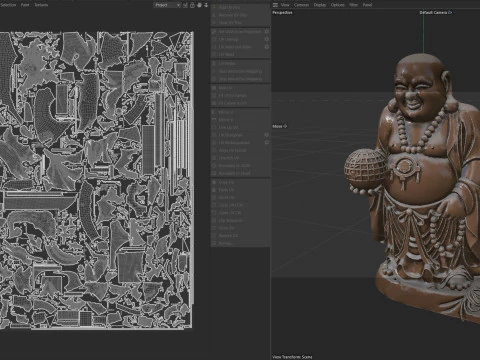Open the Selection menu in UV editor
Screen dimensions: 480x360
point(8,5)
